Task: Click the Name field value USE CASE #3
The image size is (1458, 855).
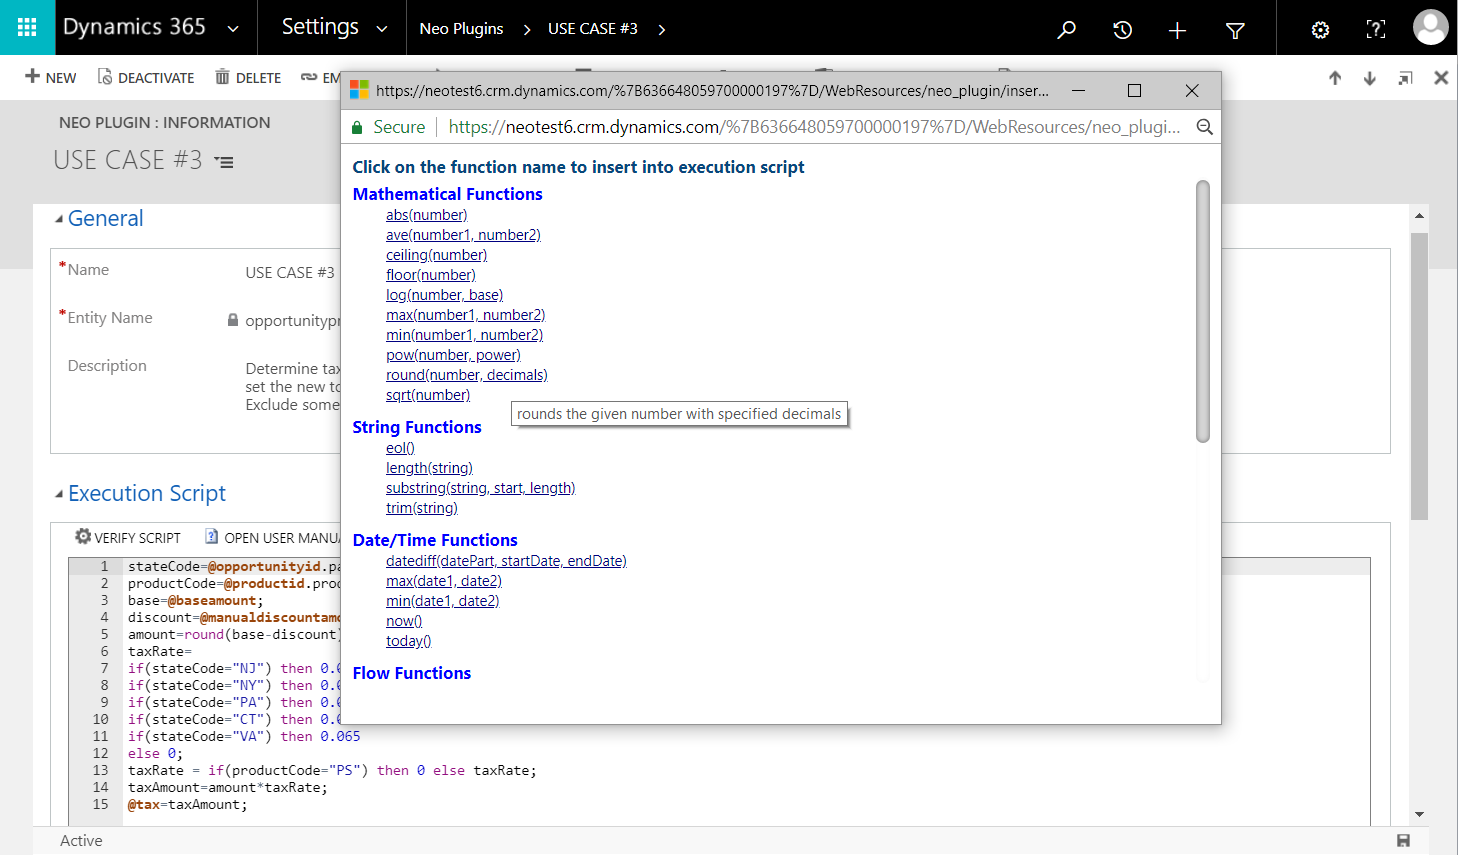Action: point(290,273)
